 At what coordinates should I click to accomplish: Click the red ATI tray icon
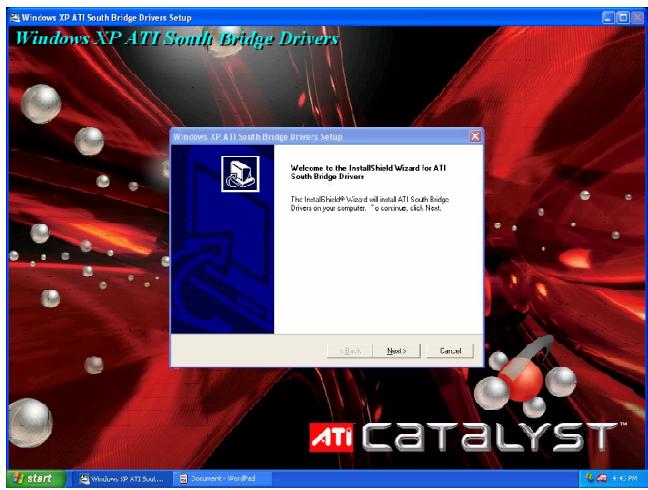click(x=602, y=478)
